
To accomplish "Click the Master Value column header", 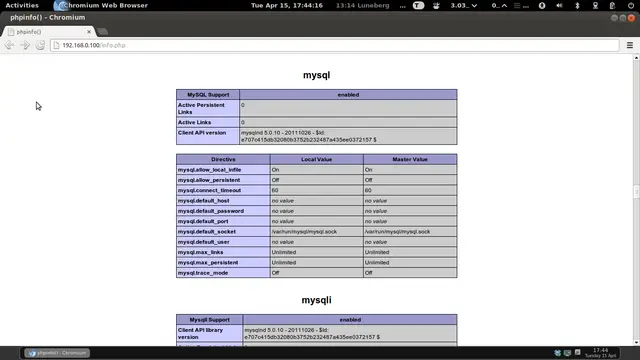I will point(410,159).
